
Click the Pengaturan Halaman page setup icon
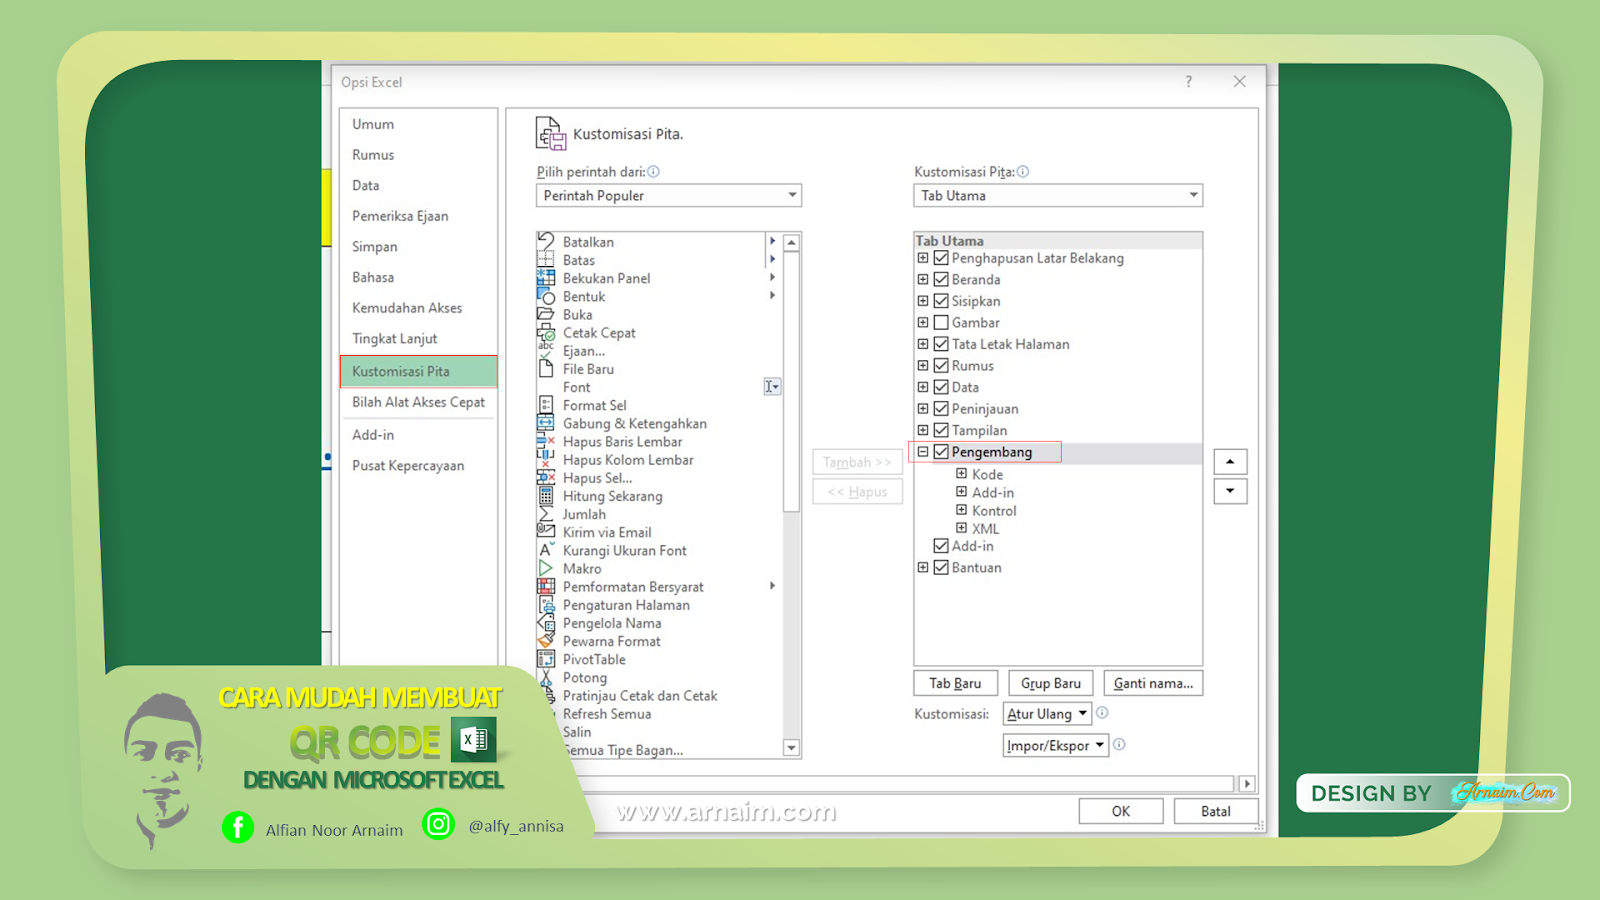click(546, 605)
